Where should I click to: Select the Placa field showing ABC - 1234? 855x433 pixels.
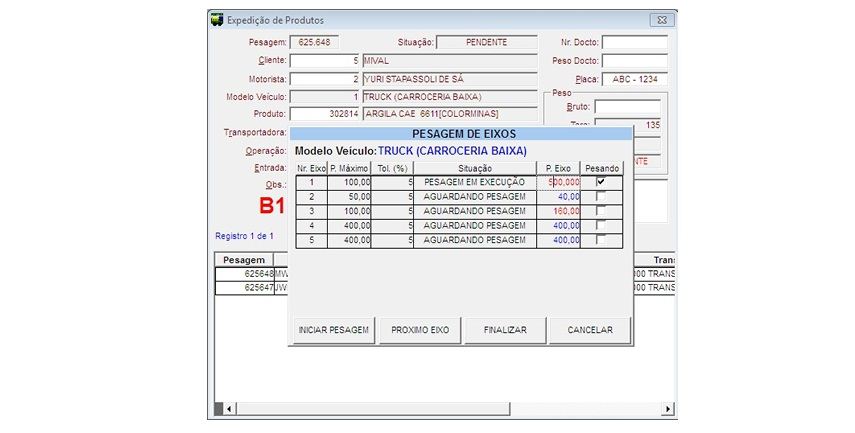coord(634,80)
